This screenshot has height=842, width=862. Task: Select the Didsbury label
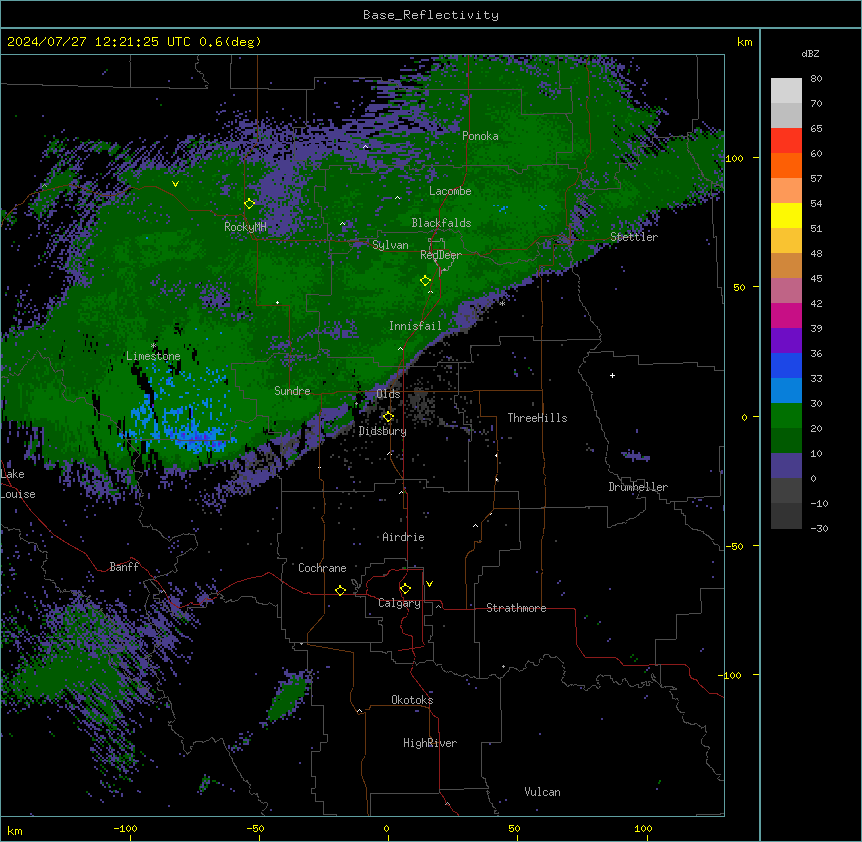click(x=383, y=431)
